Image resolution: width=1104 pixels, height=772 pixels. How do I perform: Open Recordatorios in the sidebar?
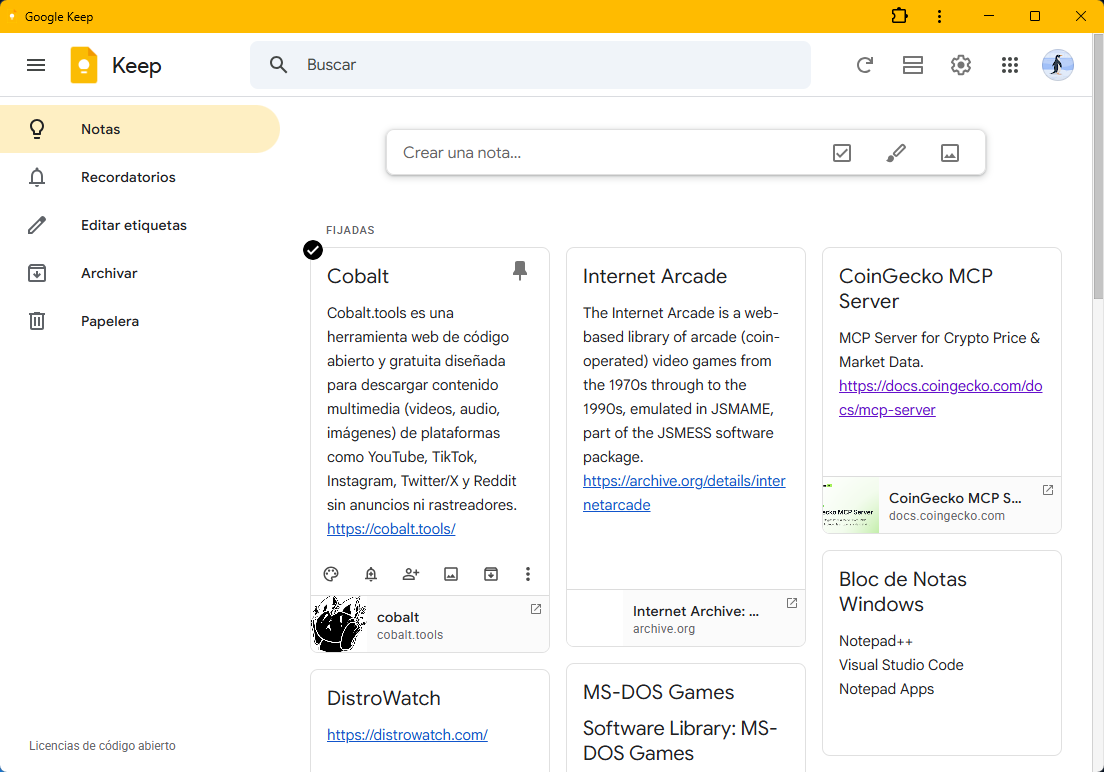tap(128, 177)
